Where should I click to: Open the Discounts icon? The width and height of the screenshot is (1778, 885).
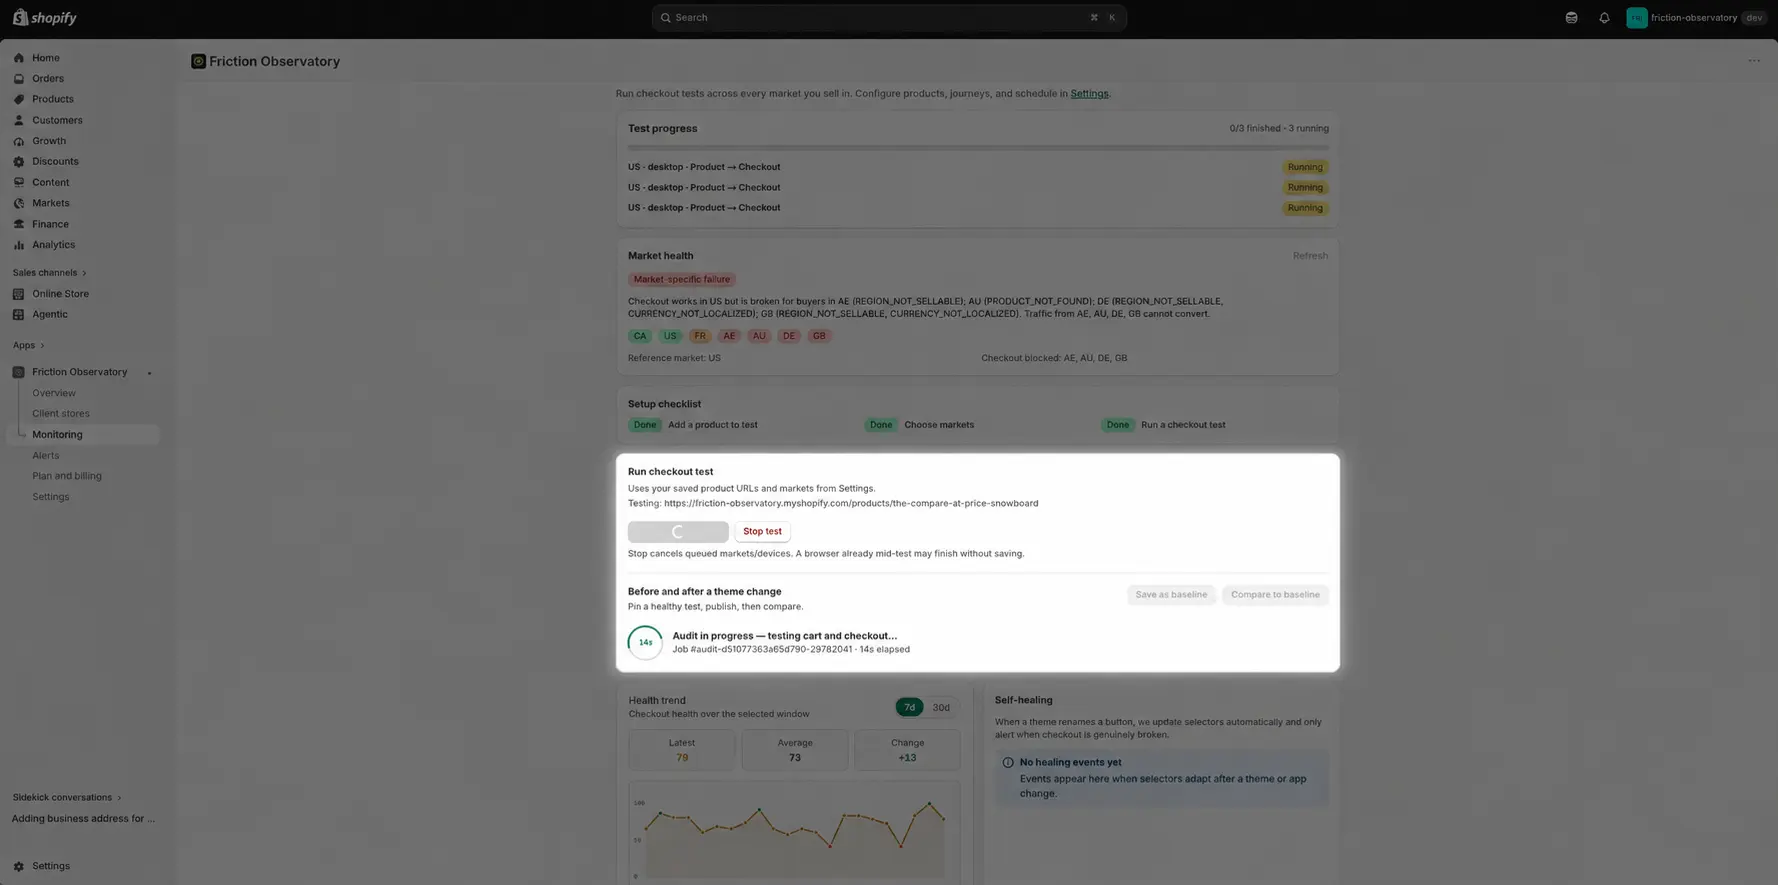point(18,161)
